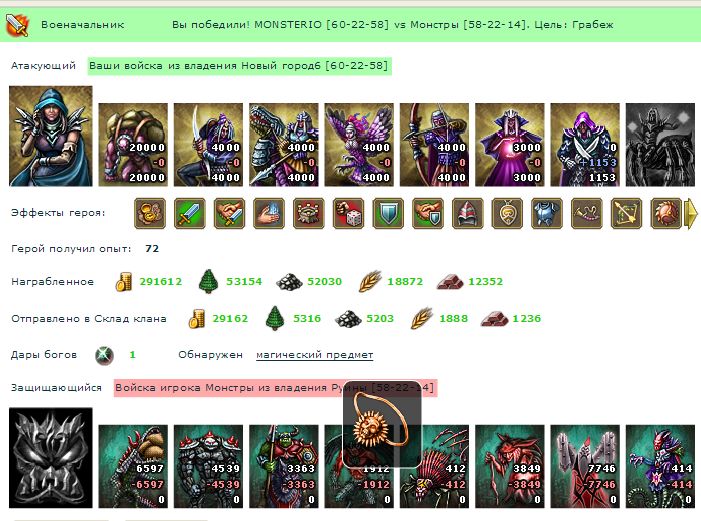This screenshot has height=521, width=701.
Task: Expand more hero effects with yellow arrow
Action: pyautogui.click(x=691, y=214)
